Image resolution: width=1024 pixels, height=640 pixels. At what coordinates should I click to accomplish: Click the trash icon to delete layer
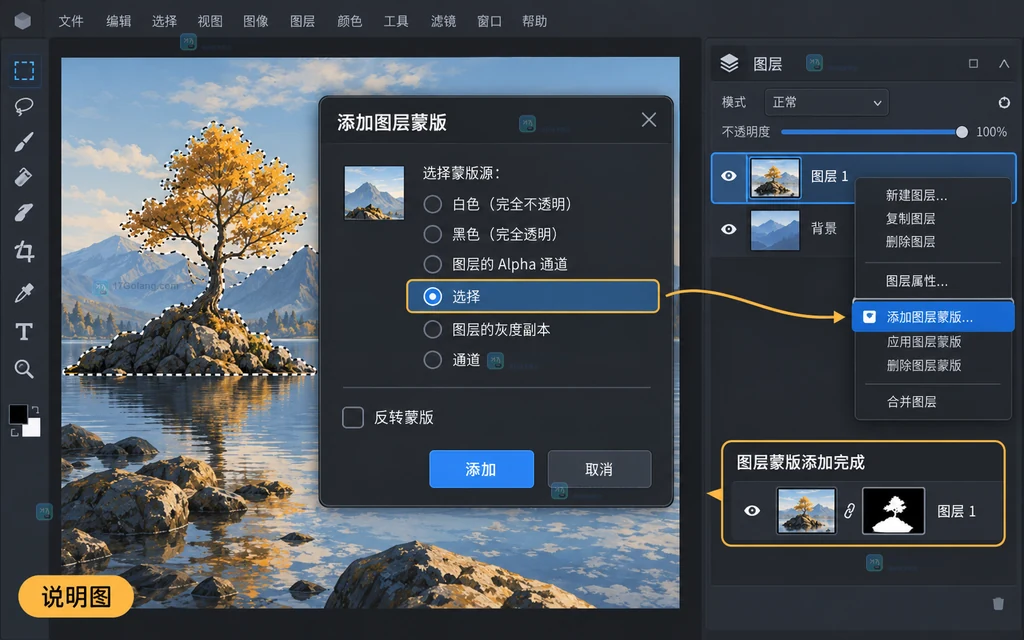pyautogui.click(x=998, y=603)
